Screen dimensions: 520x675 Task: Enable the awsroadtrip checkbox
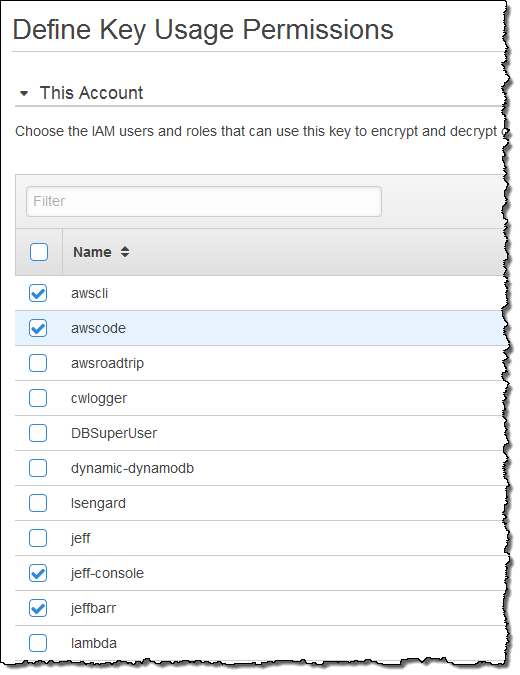tap(38, 363)
